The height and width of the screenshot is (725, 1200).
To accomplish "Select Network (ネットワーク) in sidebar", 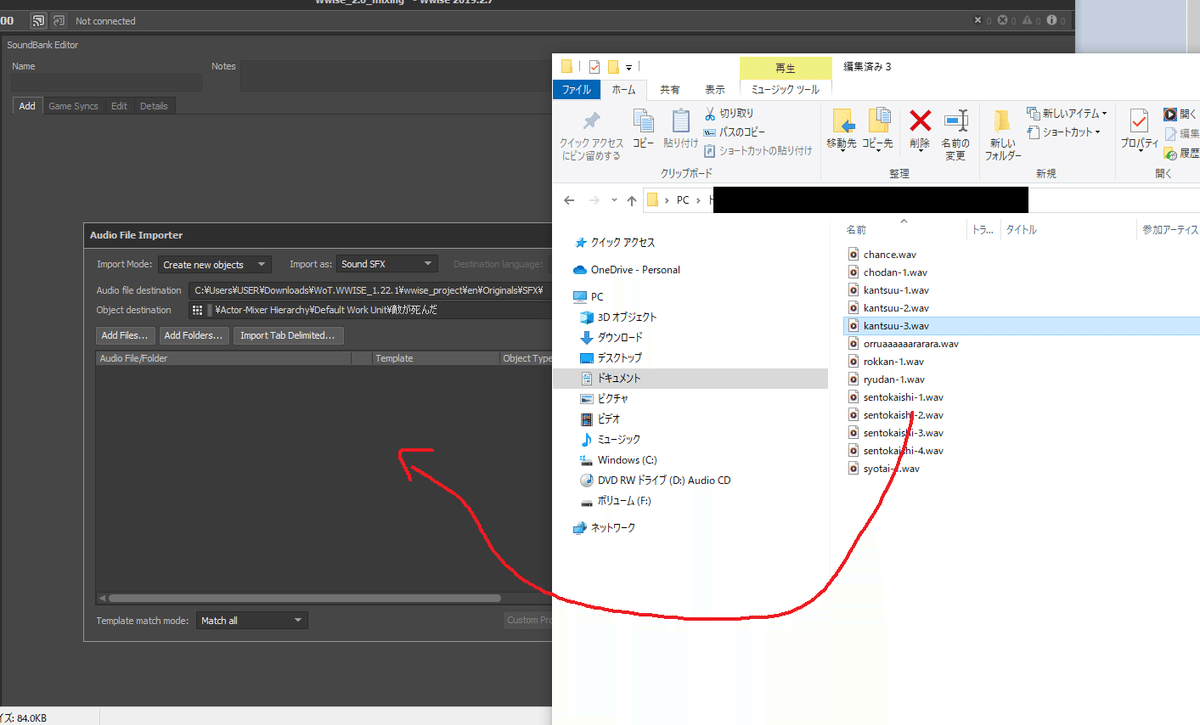I will click(x=604, y=527).
